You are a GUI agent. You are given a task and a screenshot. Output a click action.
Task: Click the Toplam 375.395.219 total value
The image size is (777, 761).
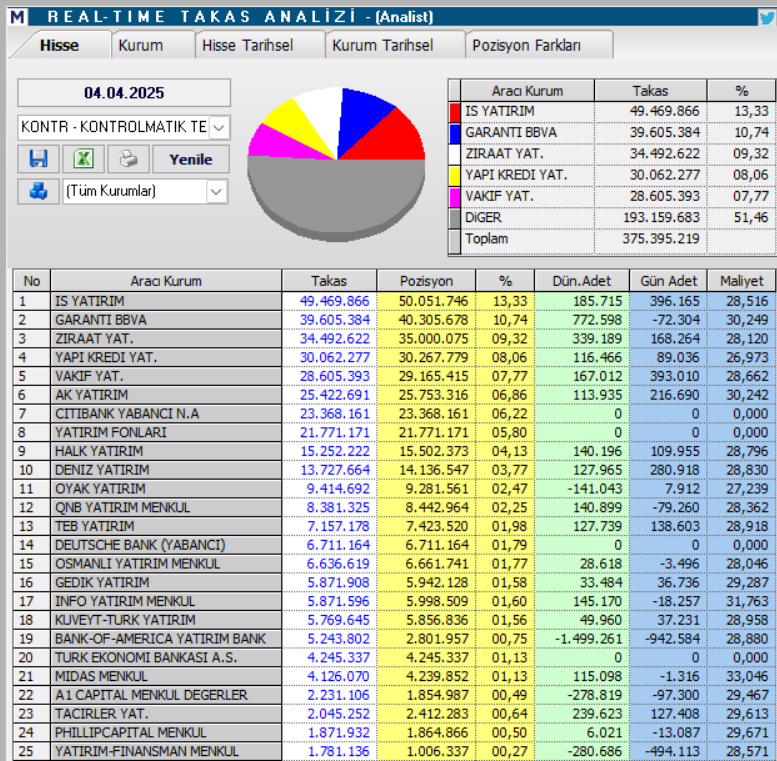coord(661,239)
